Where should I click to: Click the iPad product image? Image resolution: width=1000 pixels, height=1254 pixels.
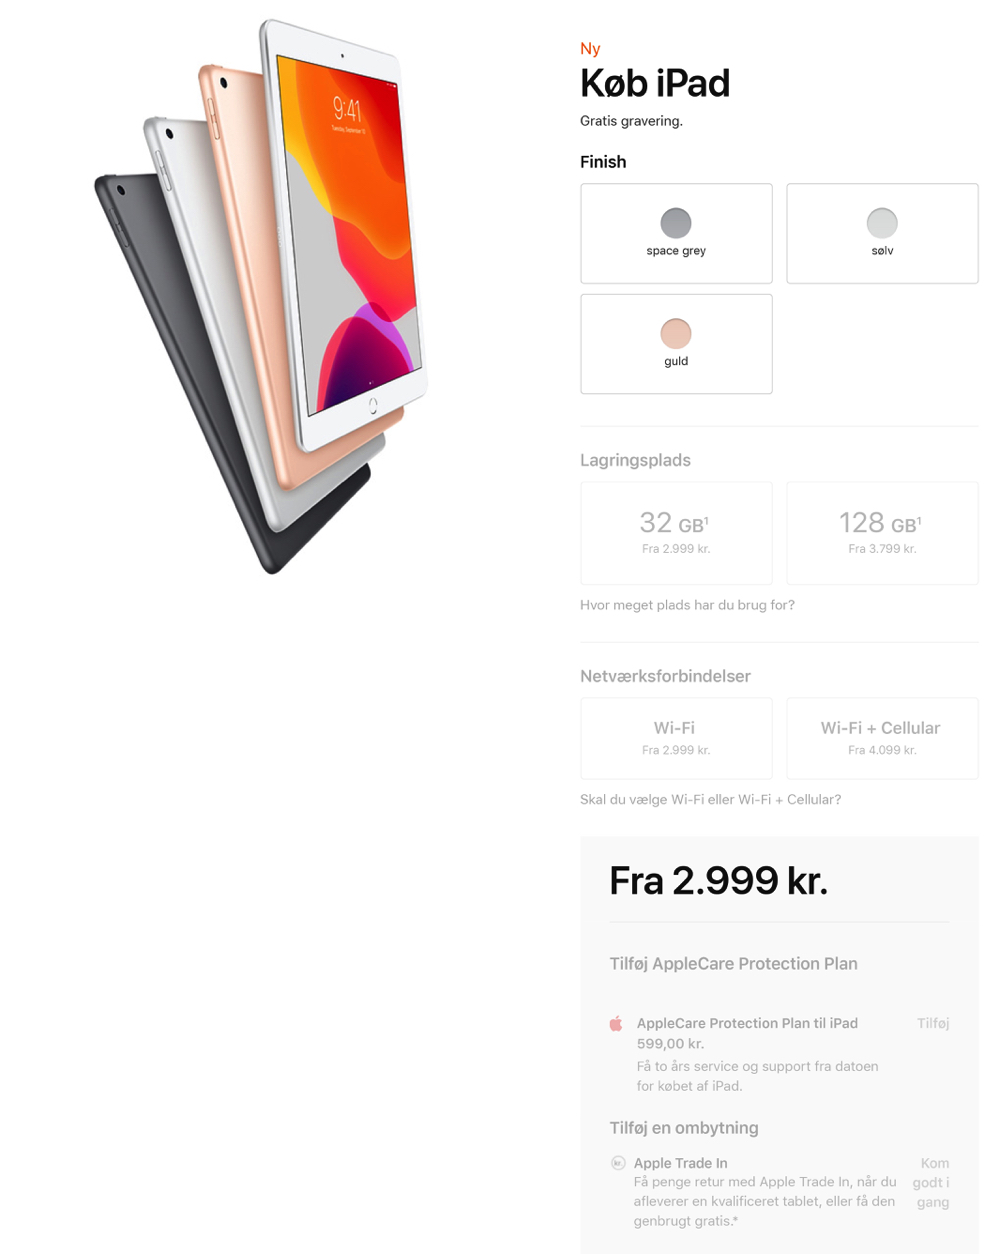(262, 296)
